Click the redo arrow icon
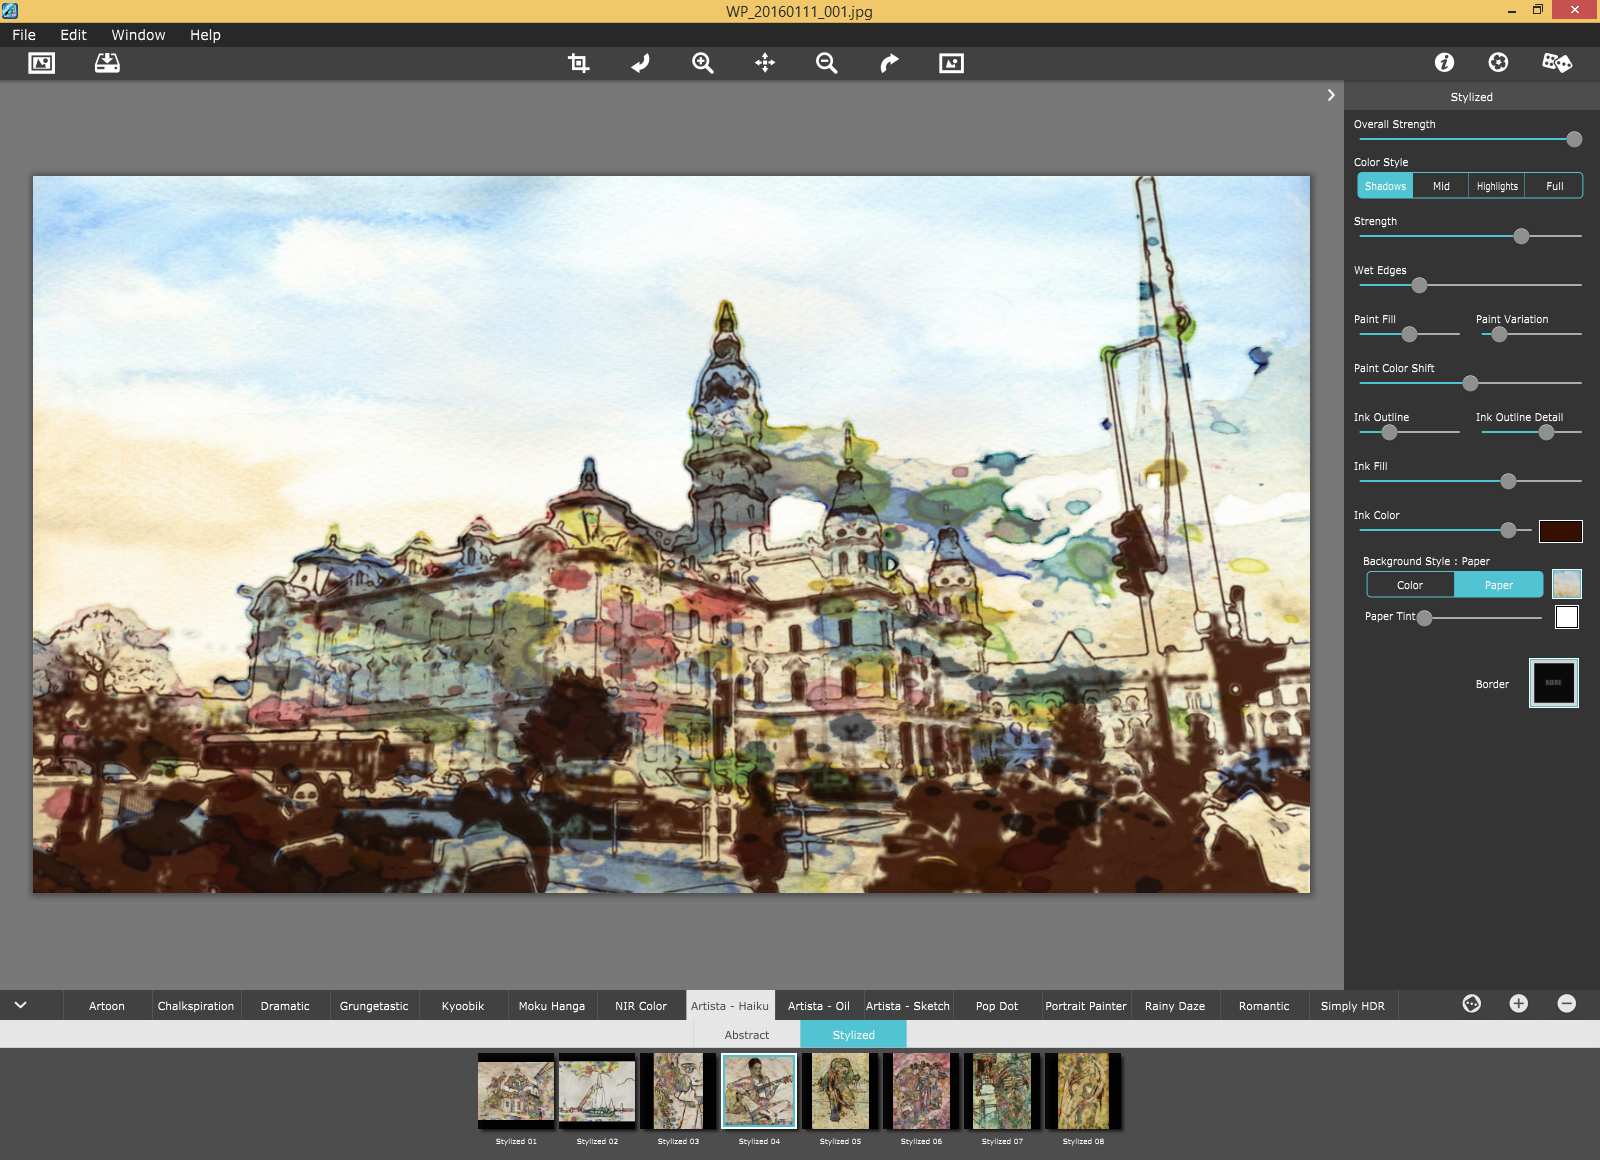The image size is (1600, 1160). [x=889, y=63]
